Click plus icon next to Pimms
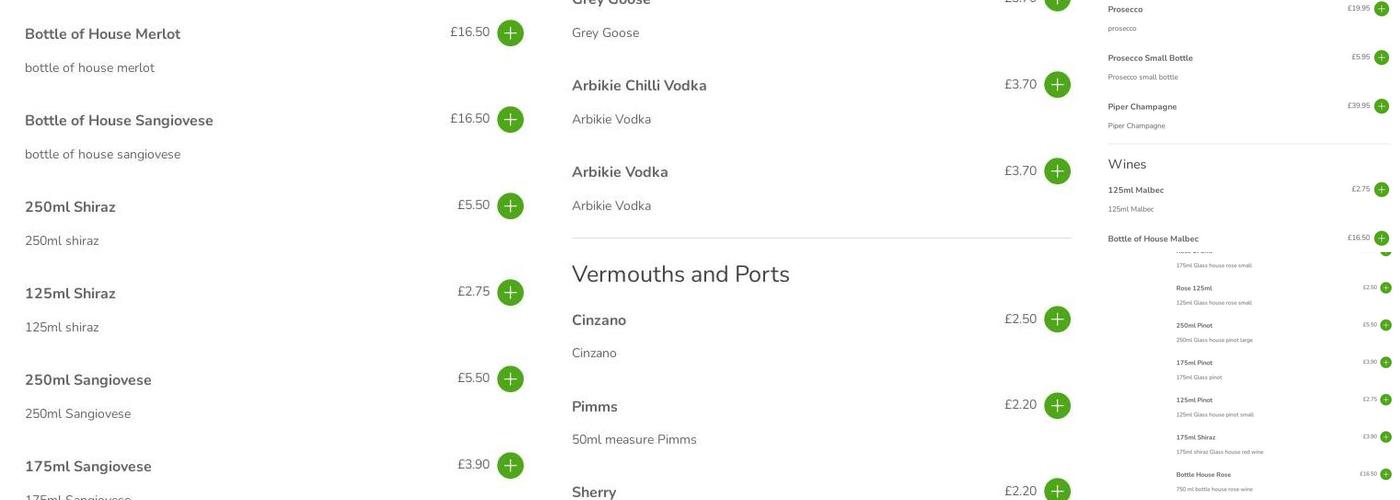Viewport: 1400px width, 500px height. tap(1057, 406)
